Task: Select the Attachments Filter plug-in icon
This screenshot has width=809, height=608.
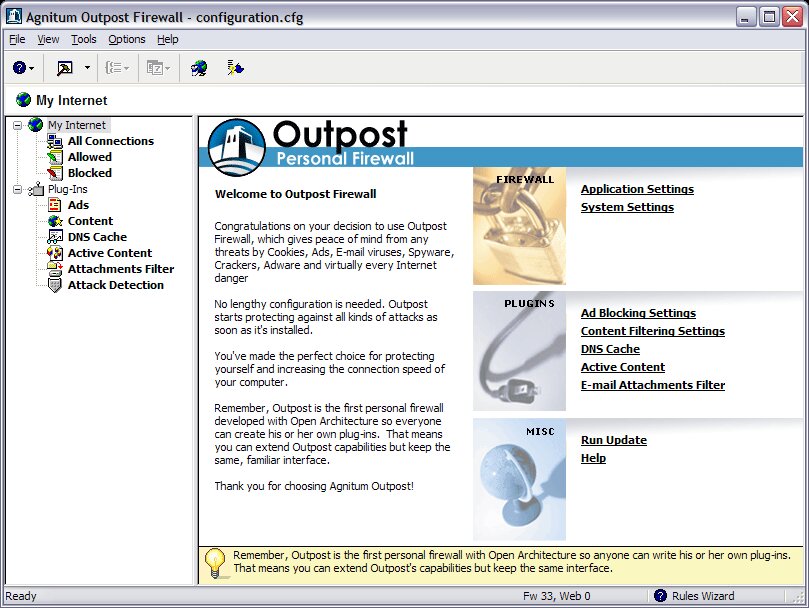Action: pos(55,268)
